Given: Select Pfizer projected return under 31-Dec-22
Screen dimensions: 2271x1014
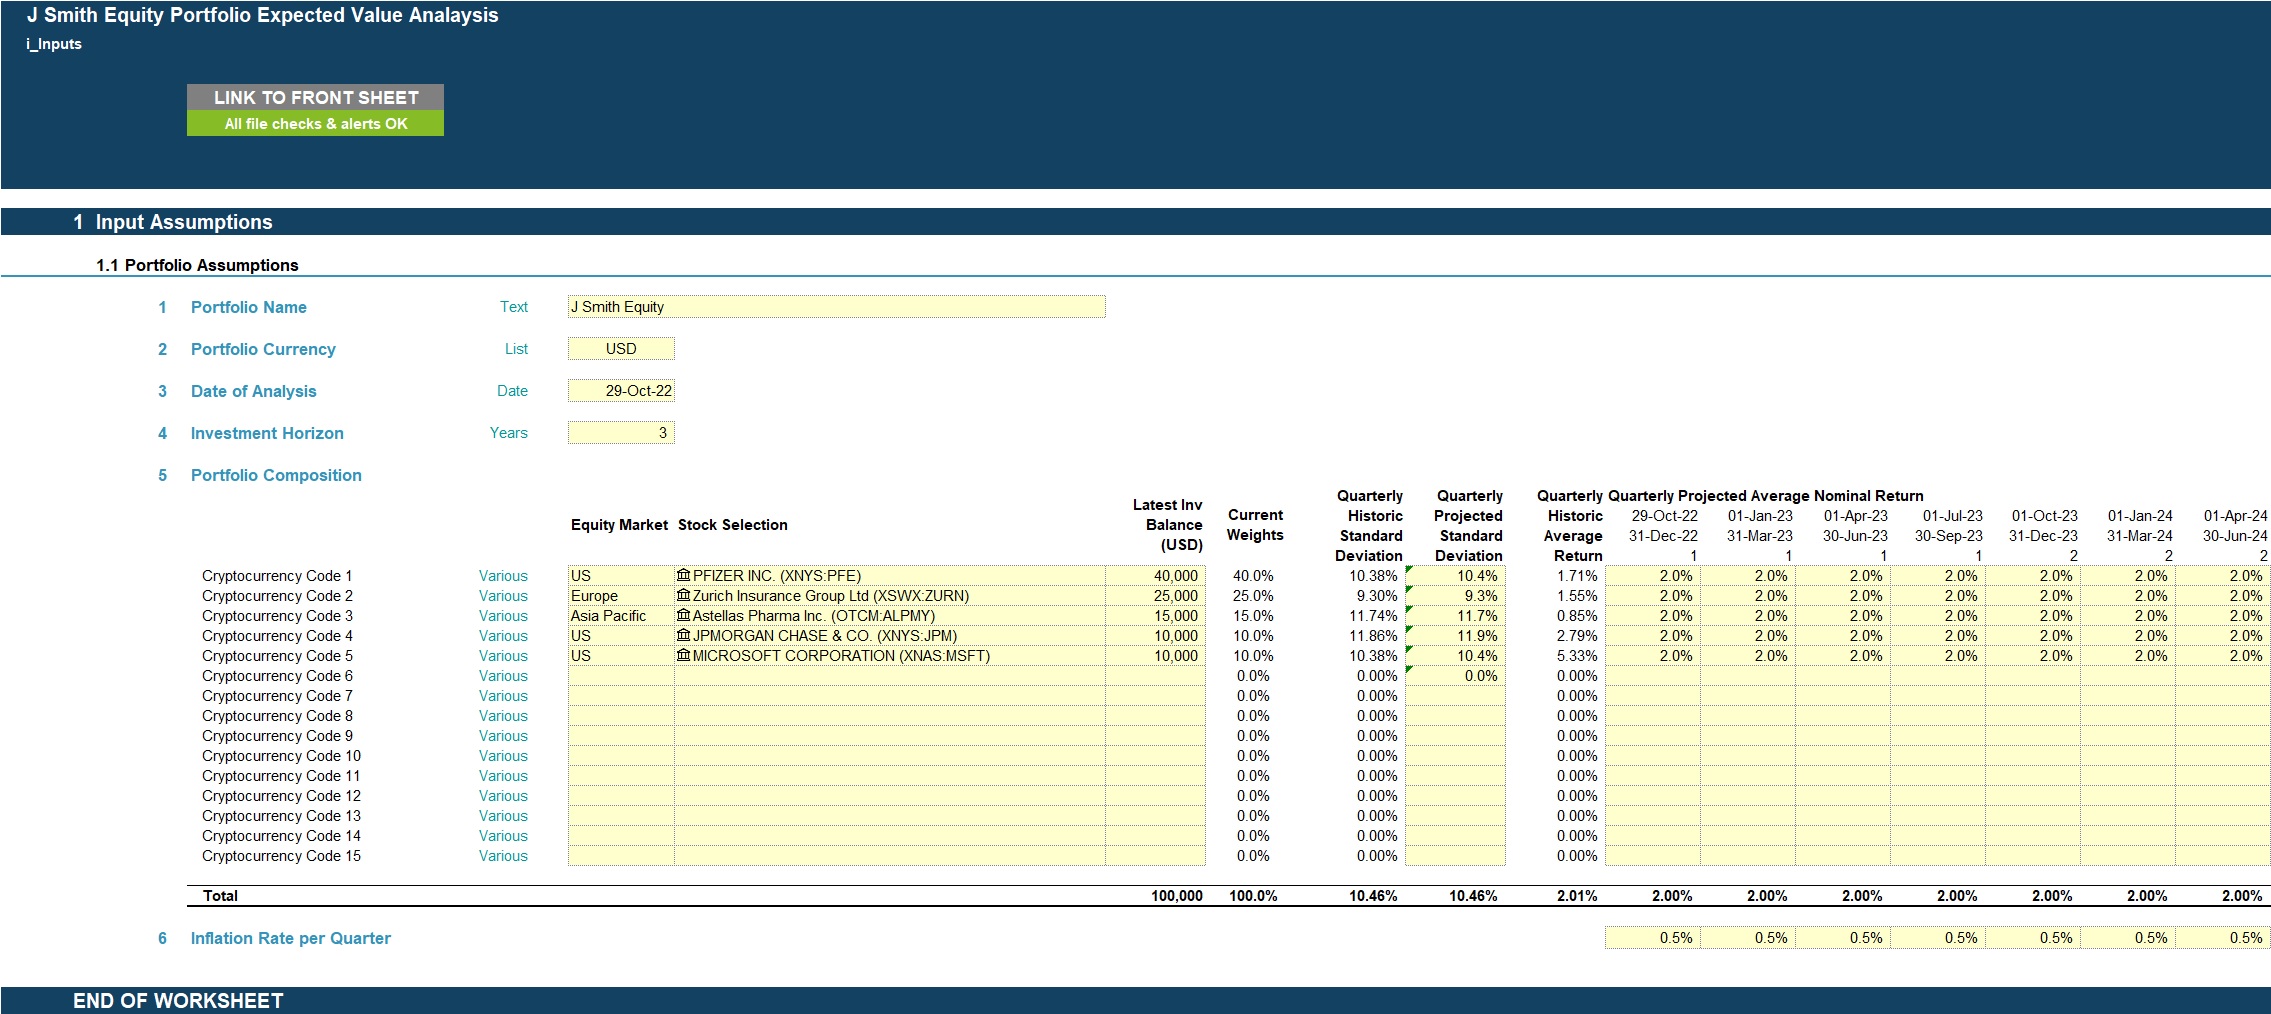Looking at the screenshot, I should coord(1653,576).
